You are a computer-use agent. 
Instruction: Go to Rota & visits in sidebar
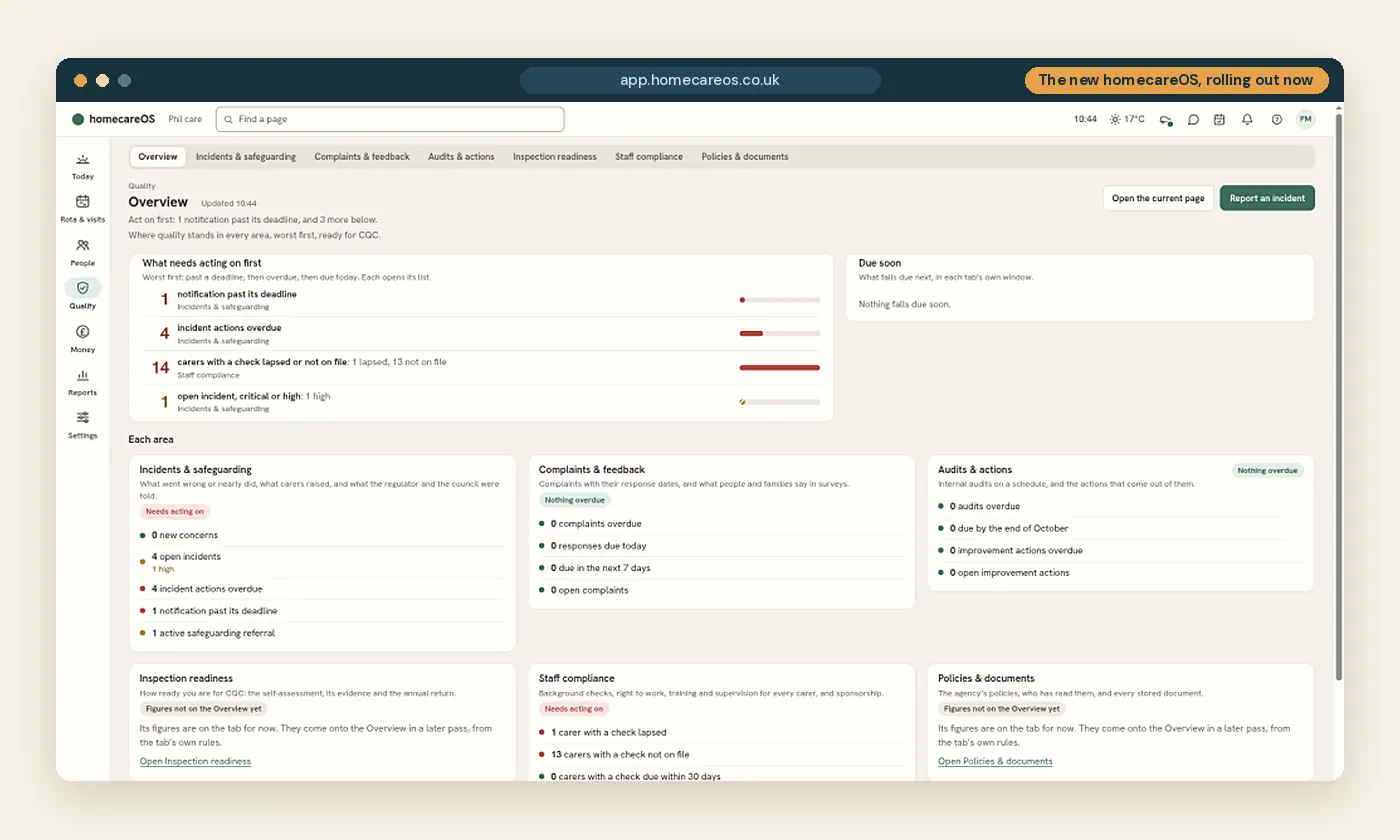(x=83, y=208)
